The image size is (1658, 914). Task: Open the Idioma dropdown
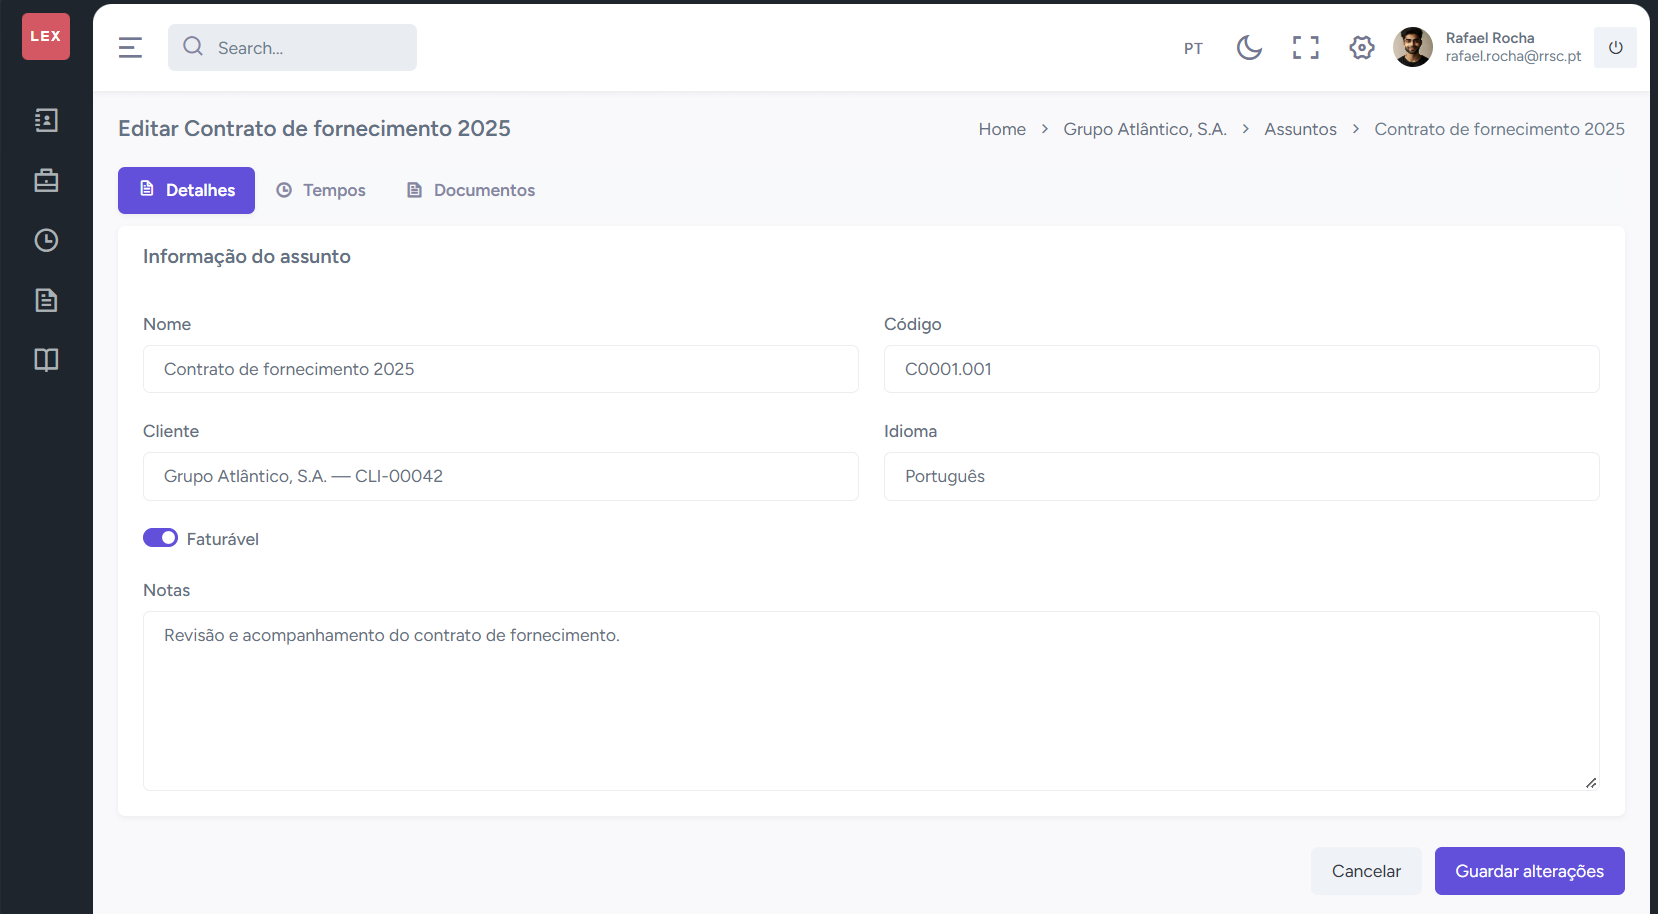point(1242,476)
